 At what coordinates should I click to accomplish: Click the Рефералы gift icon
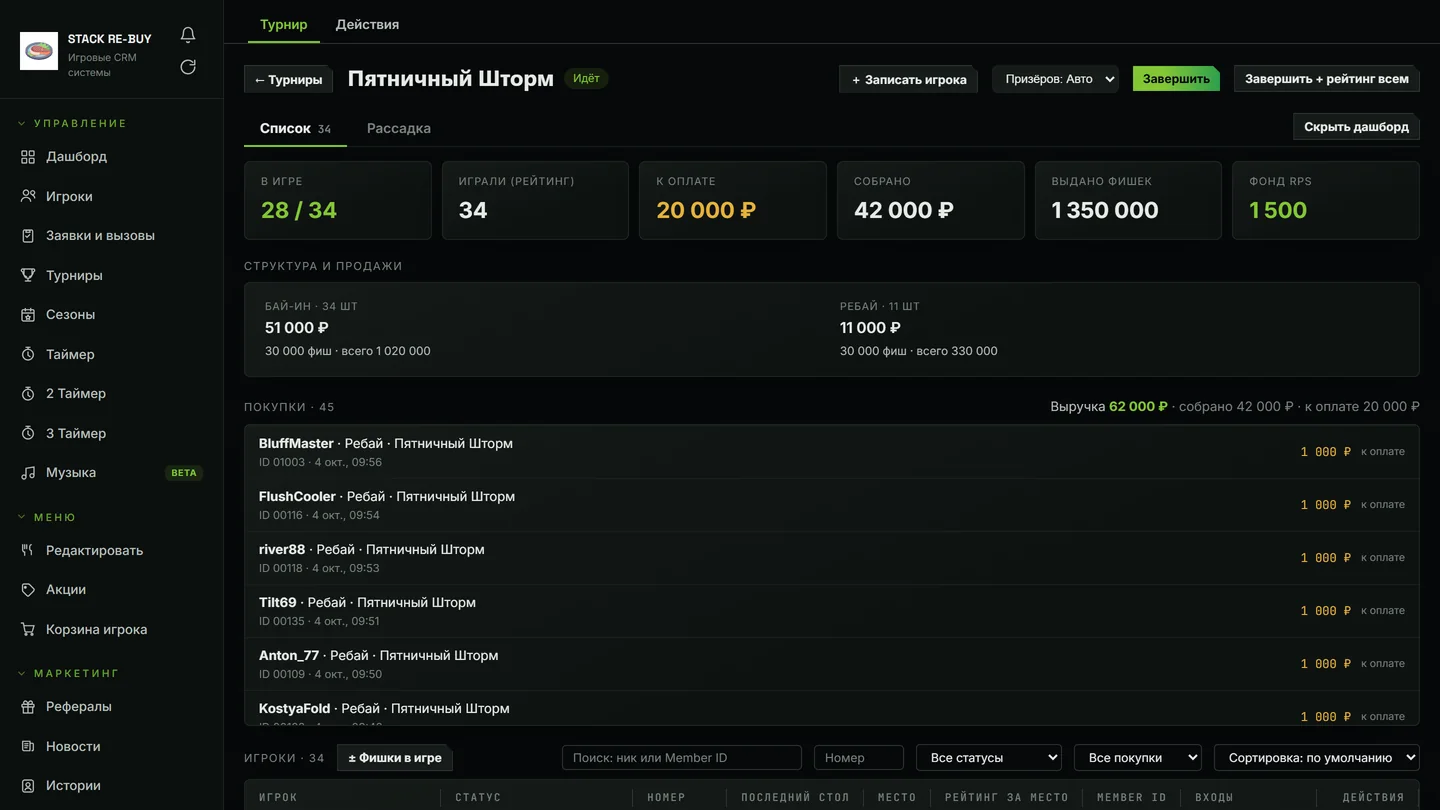point(28,707)
